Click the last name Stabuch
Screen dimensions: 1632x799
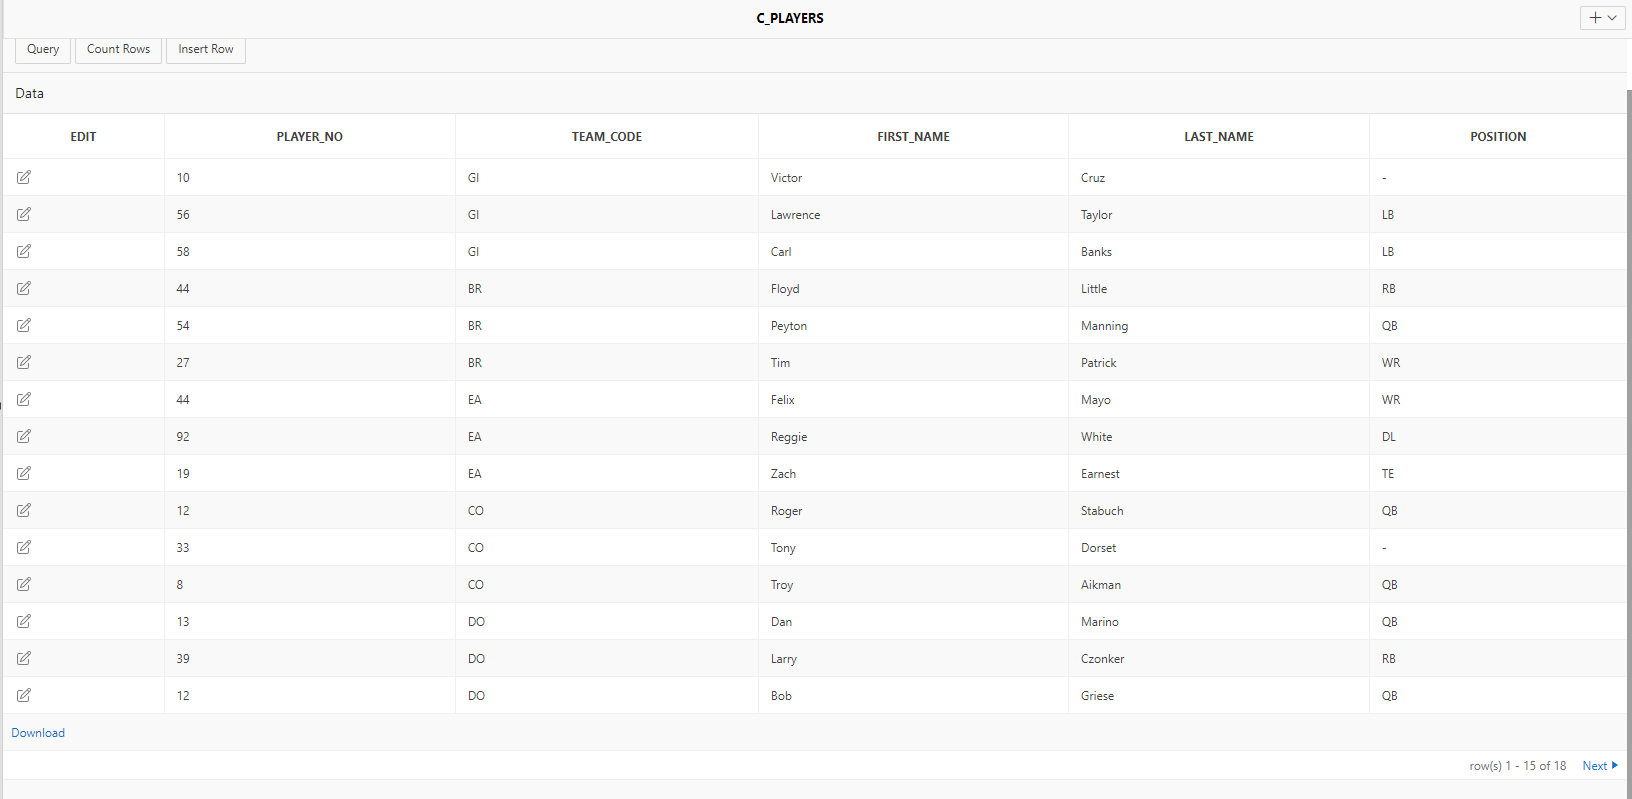point(1102,511)
